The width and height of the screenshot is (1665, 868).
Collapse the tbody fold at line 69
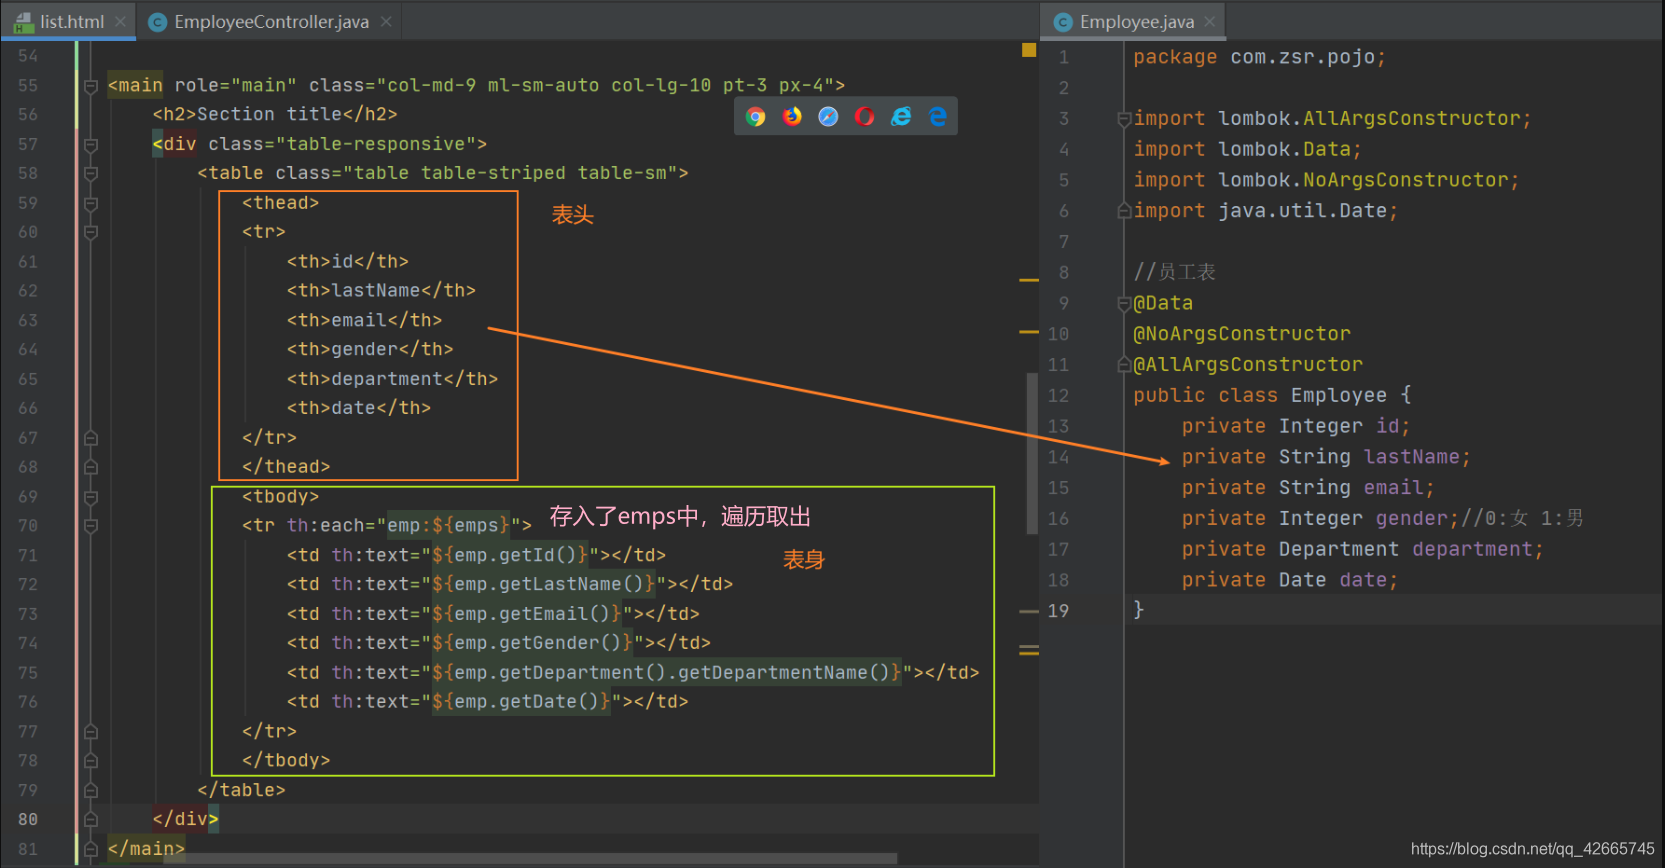click(x=91, y=497)
